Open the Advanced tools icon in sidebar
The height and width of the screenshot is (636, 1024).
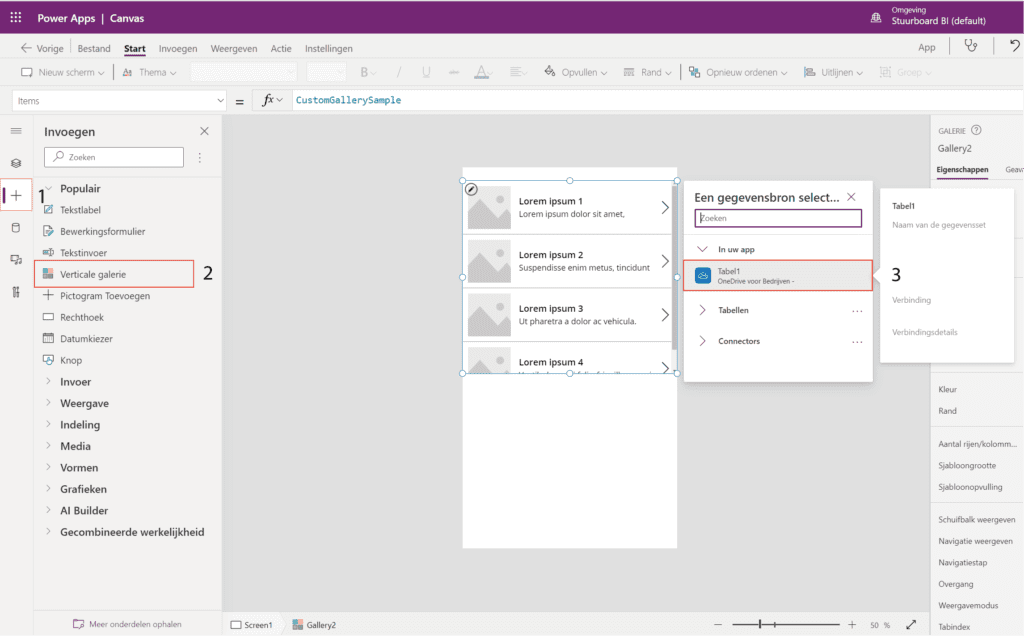(x=16, y=292)
